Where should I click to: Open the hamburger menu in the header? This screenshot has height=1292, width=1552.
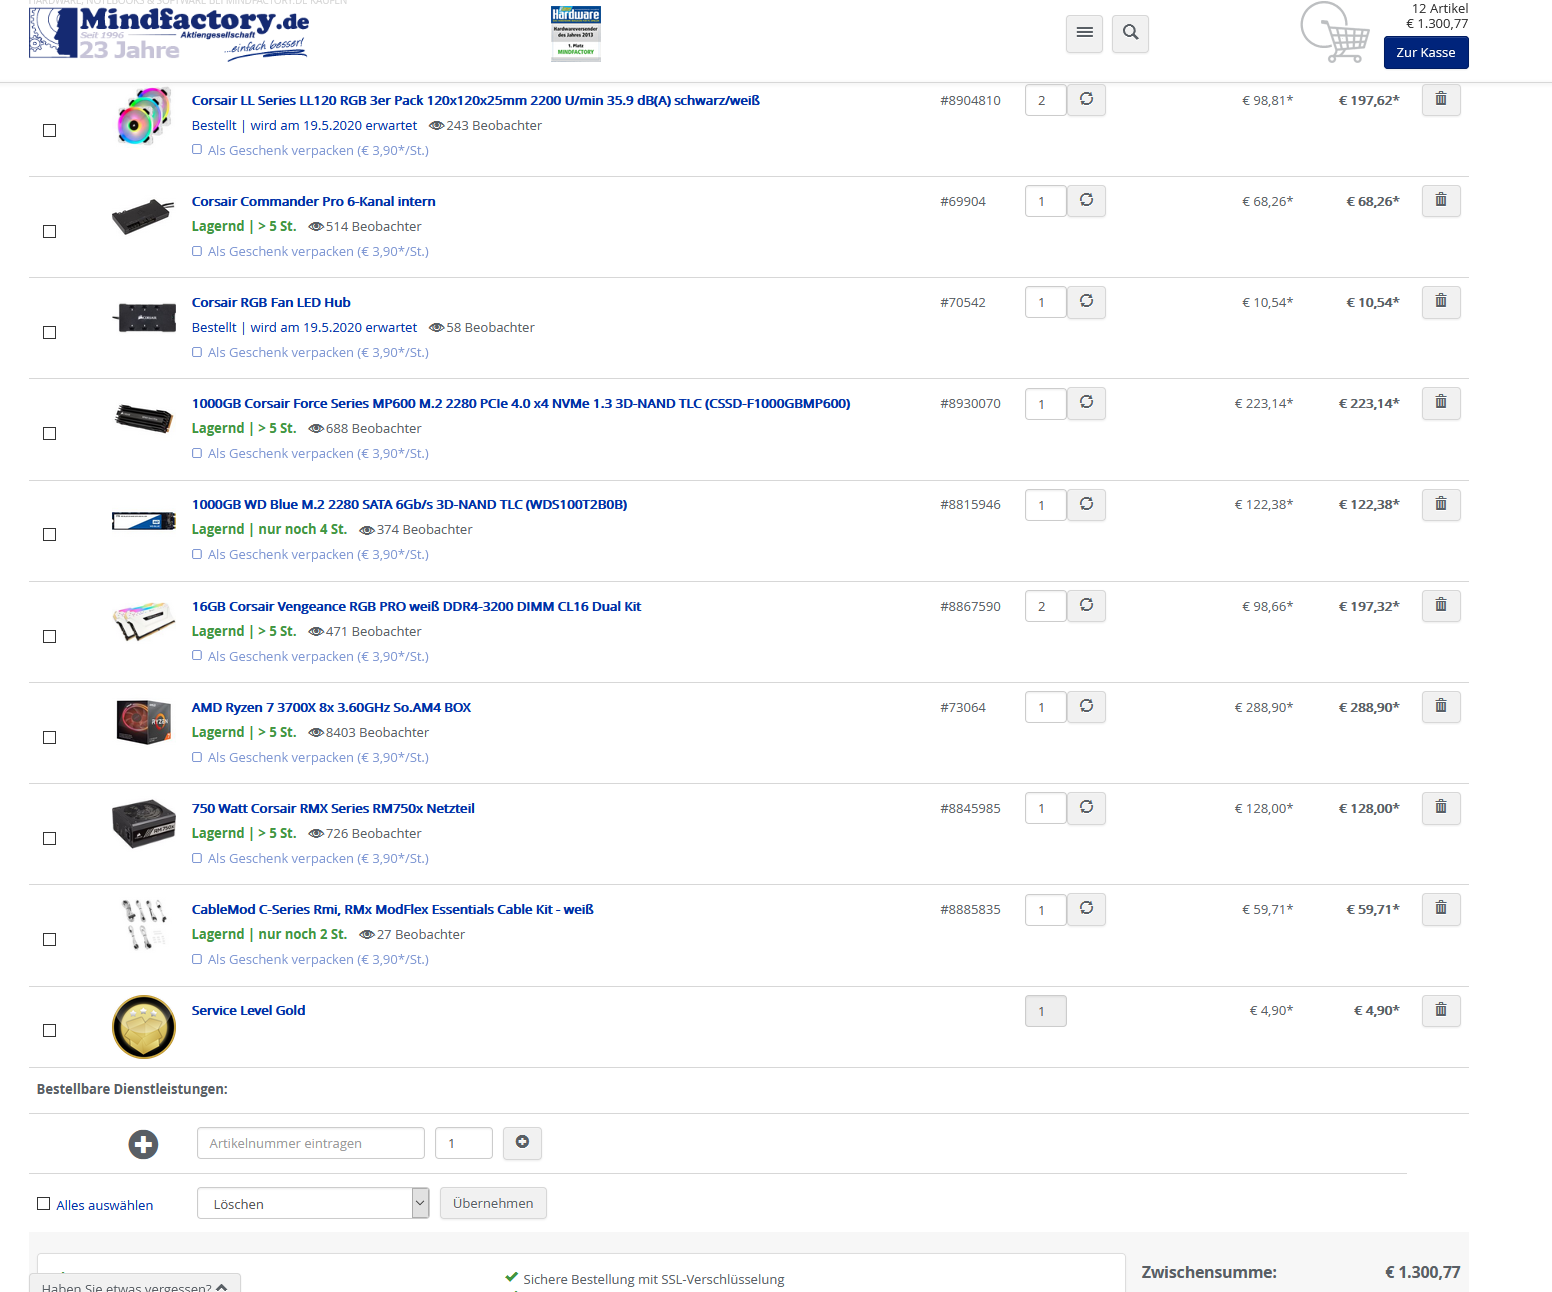pos(1084,33)
